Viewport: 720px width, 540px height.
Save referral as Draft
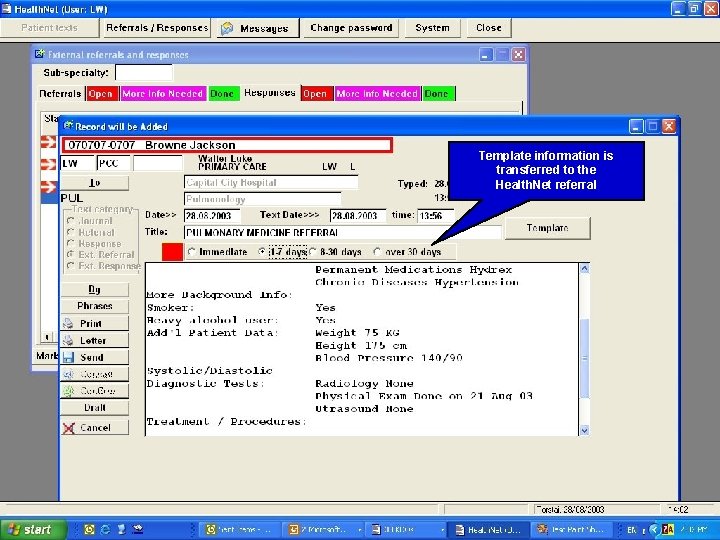95,408
